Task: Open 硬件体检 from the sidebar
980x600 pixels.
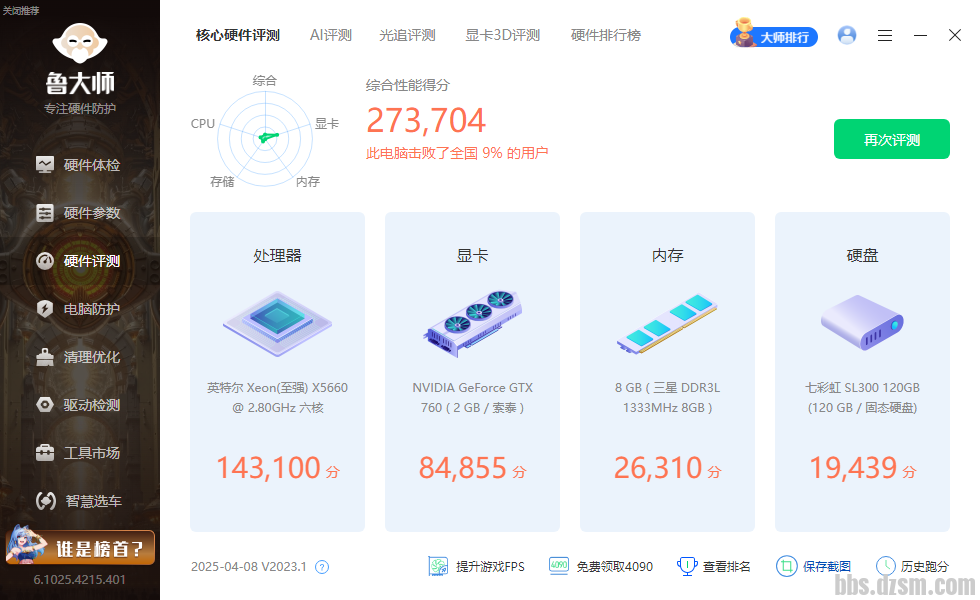Action: 79,165
